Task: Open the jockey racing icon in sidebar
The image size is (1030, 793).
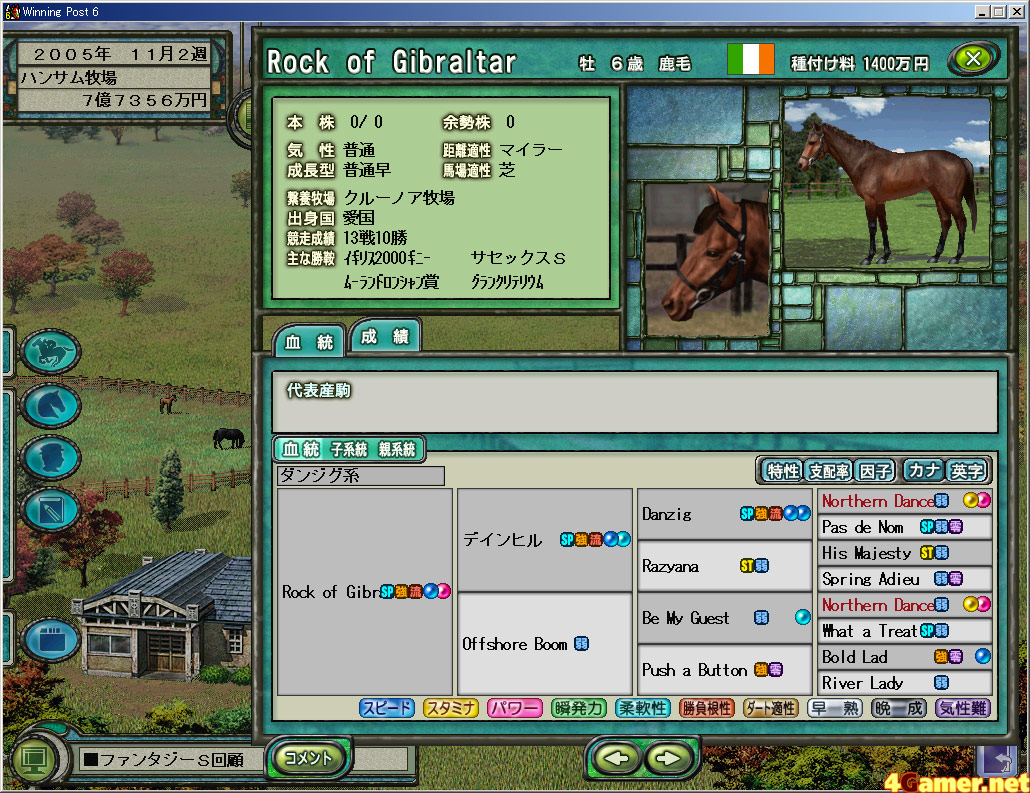Action: [x=51, y=352]
